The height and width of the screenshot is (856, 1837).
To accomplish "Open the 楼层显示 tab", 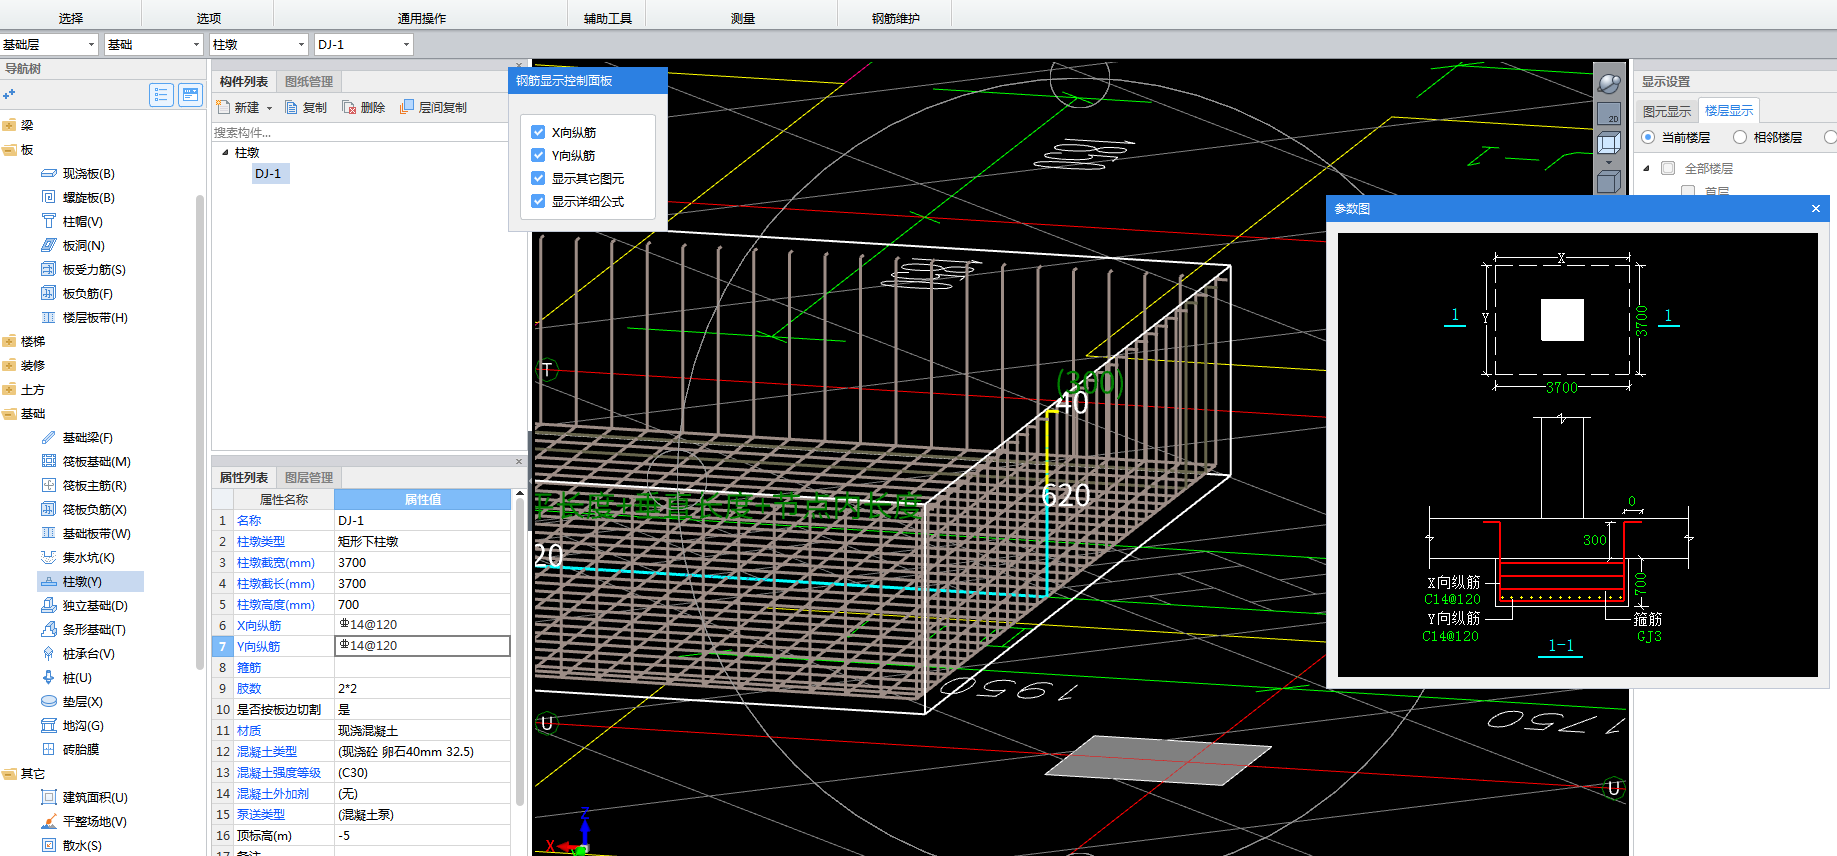I will pos(1728,111).
